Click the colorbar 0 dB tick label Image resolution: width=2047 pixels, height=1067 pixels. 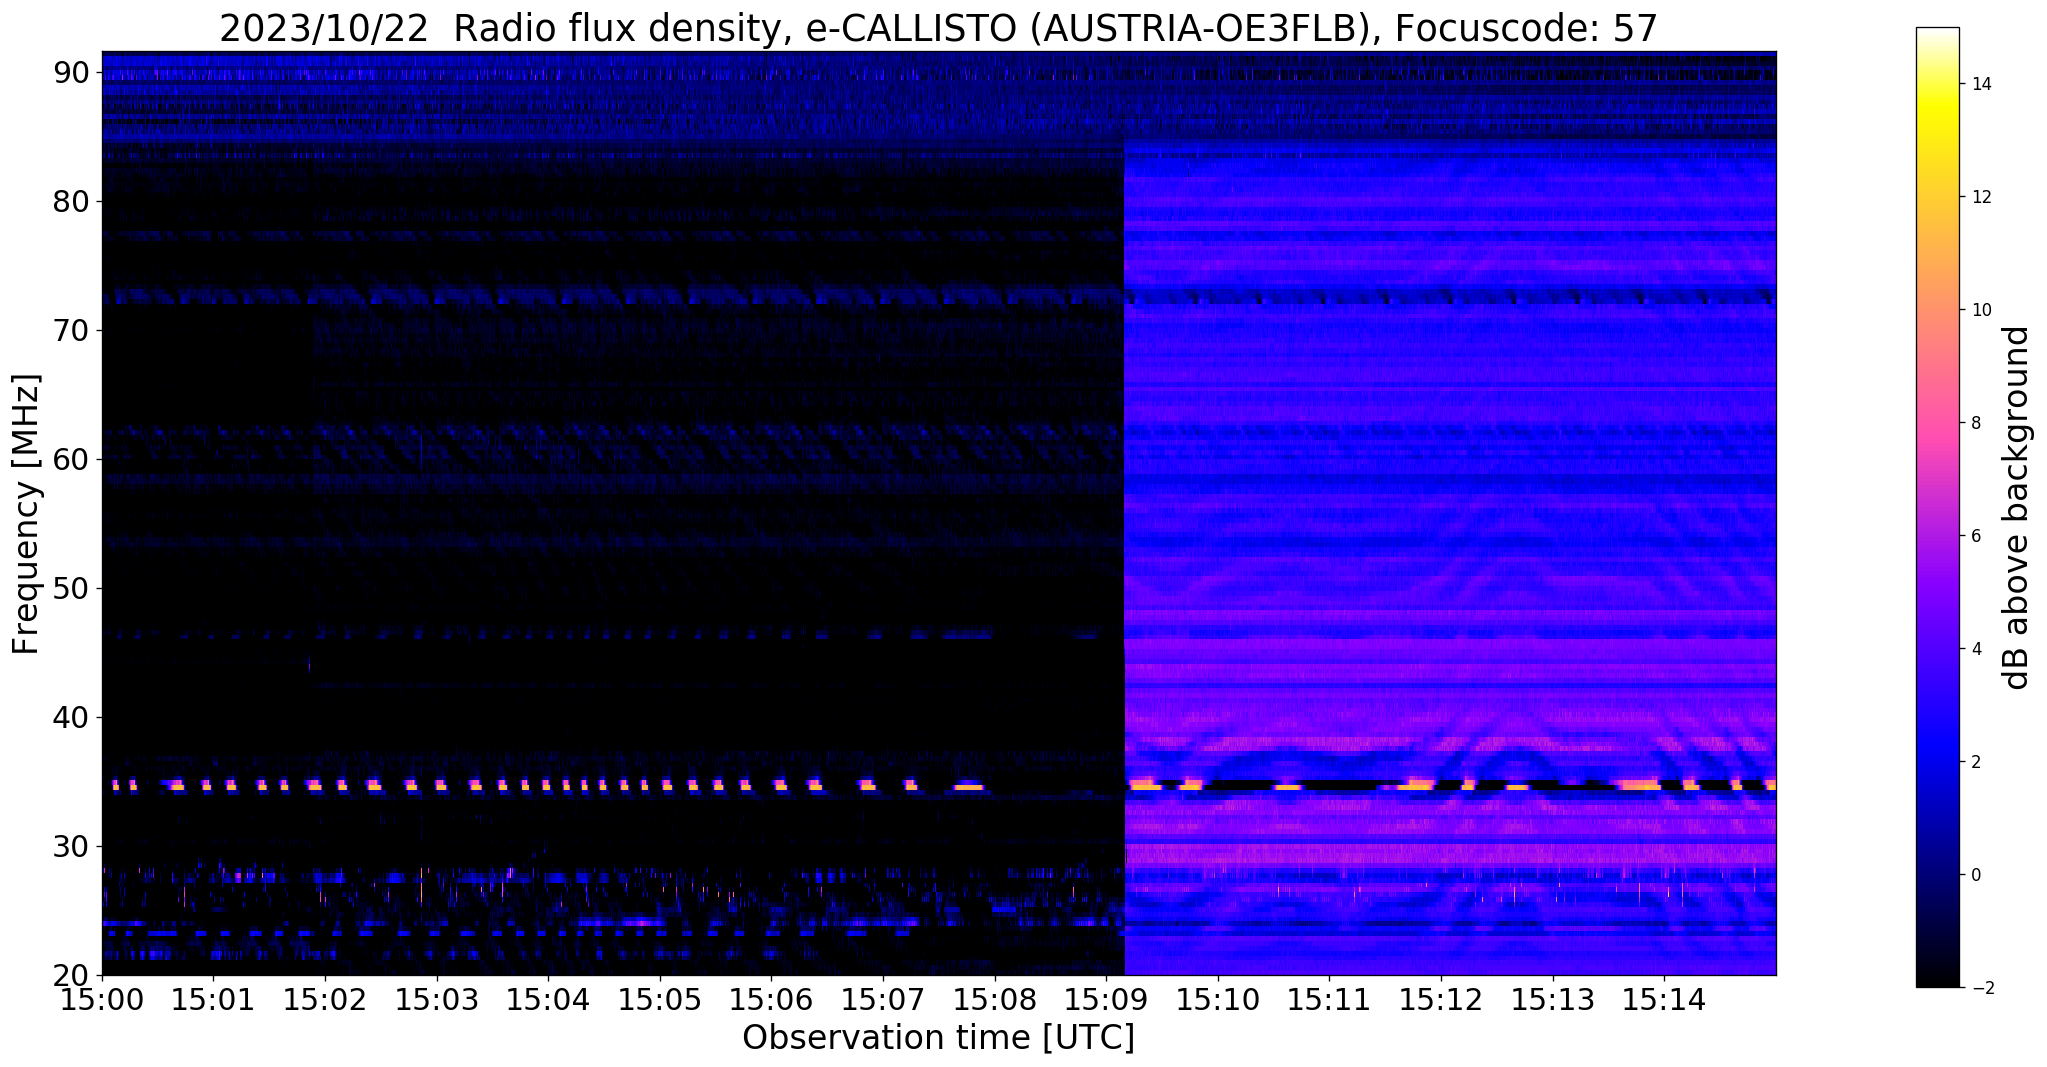pos(1975,875)
